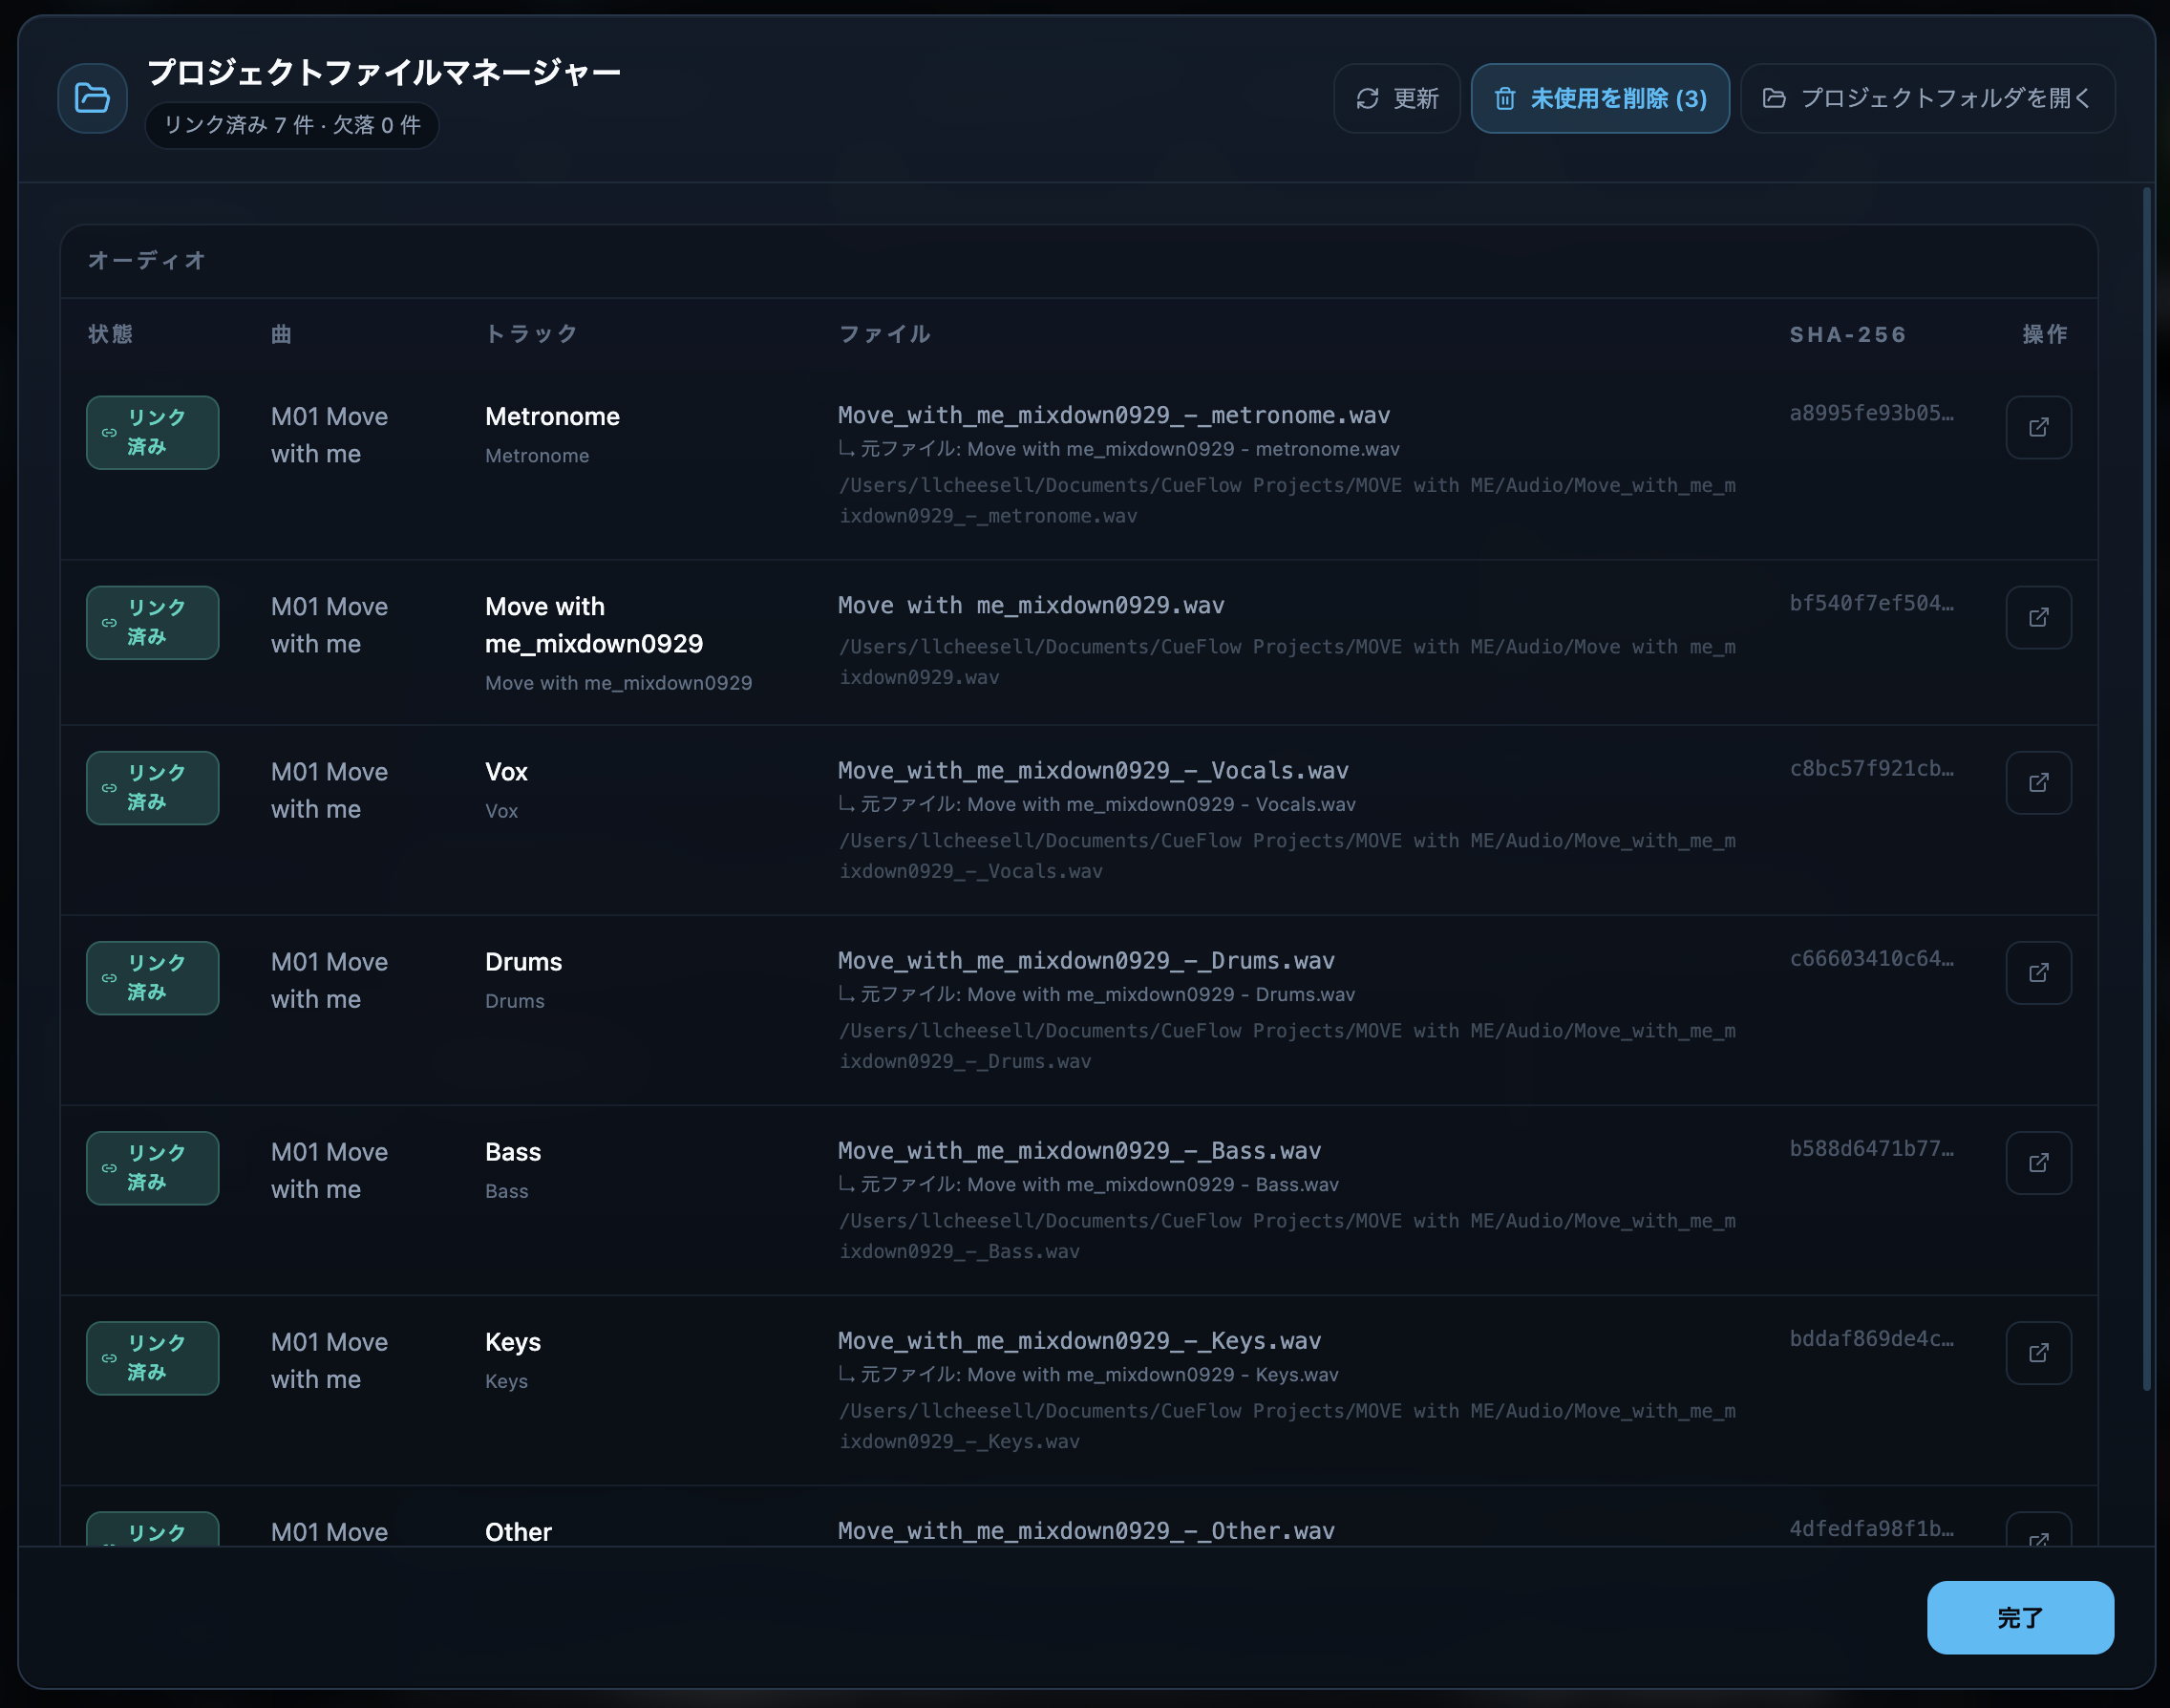Click hash 4dfedfa98f1b…
This screenshot has height=1708, width=2170.
point(1871,1528)
